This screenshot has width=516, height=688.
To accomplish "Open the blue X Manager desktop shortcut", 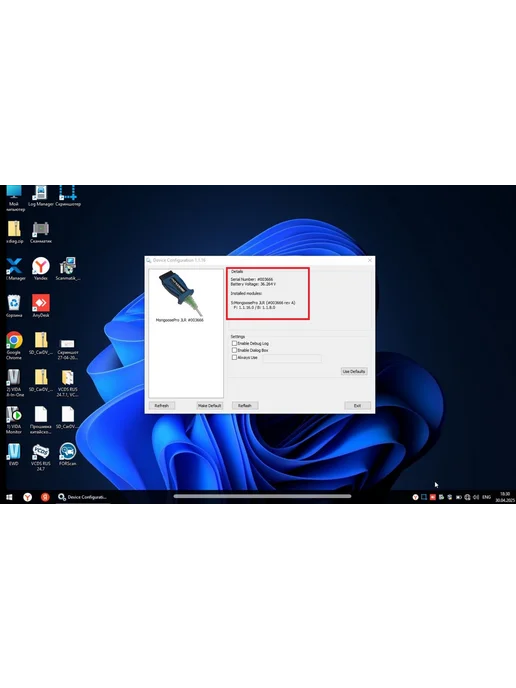I will coord(14,269).
